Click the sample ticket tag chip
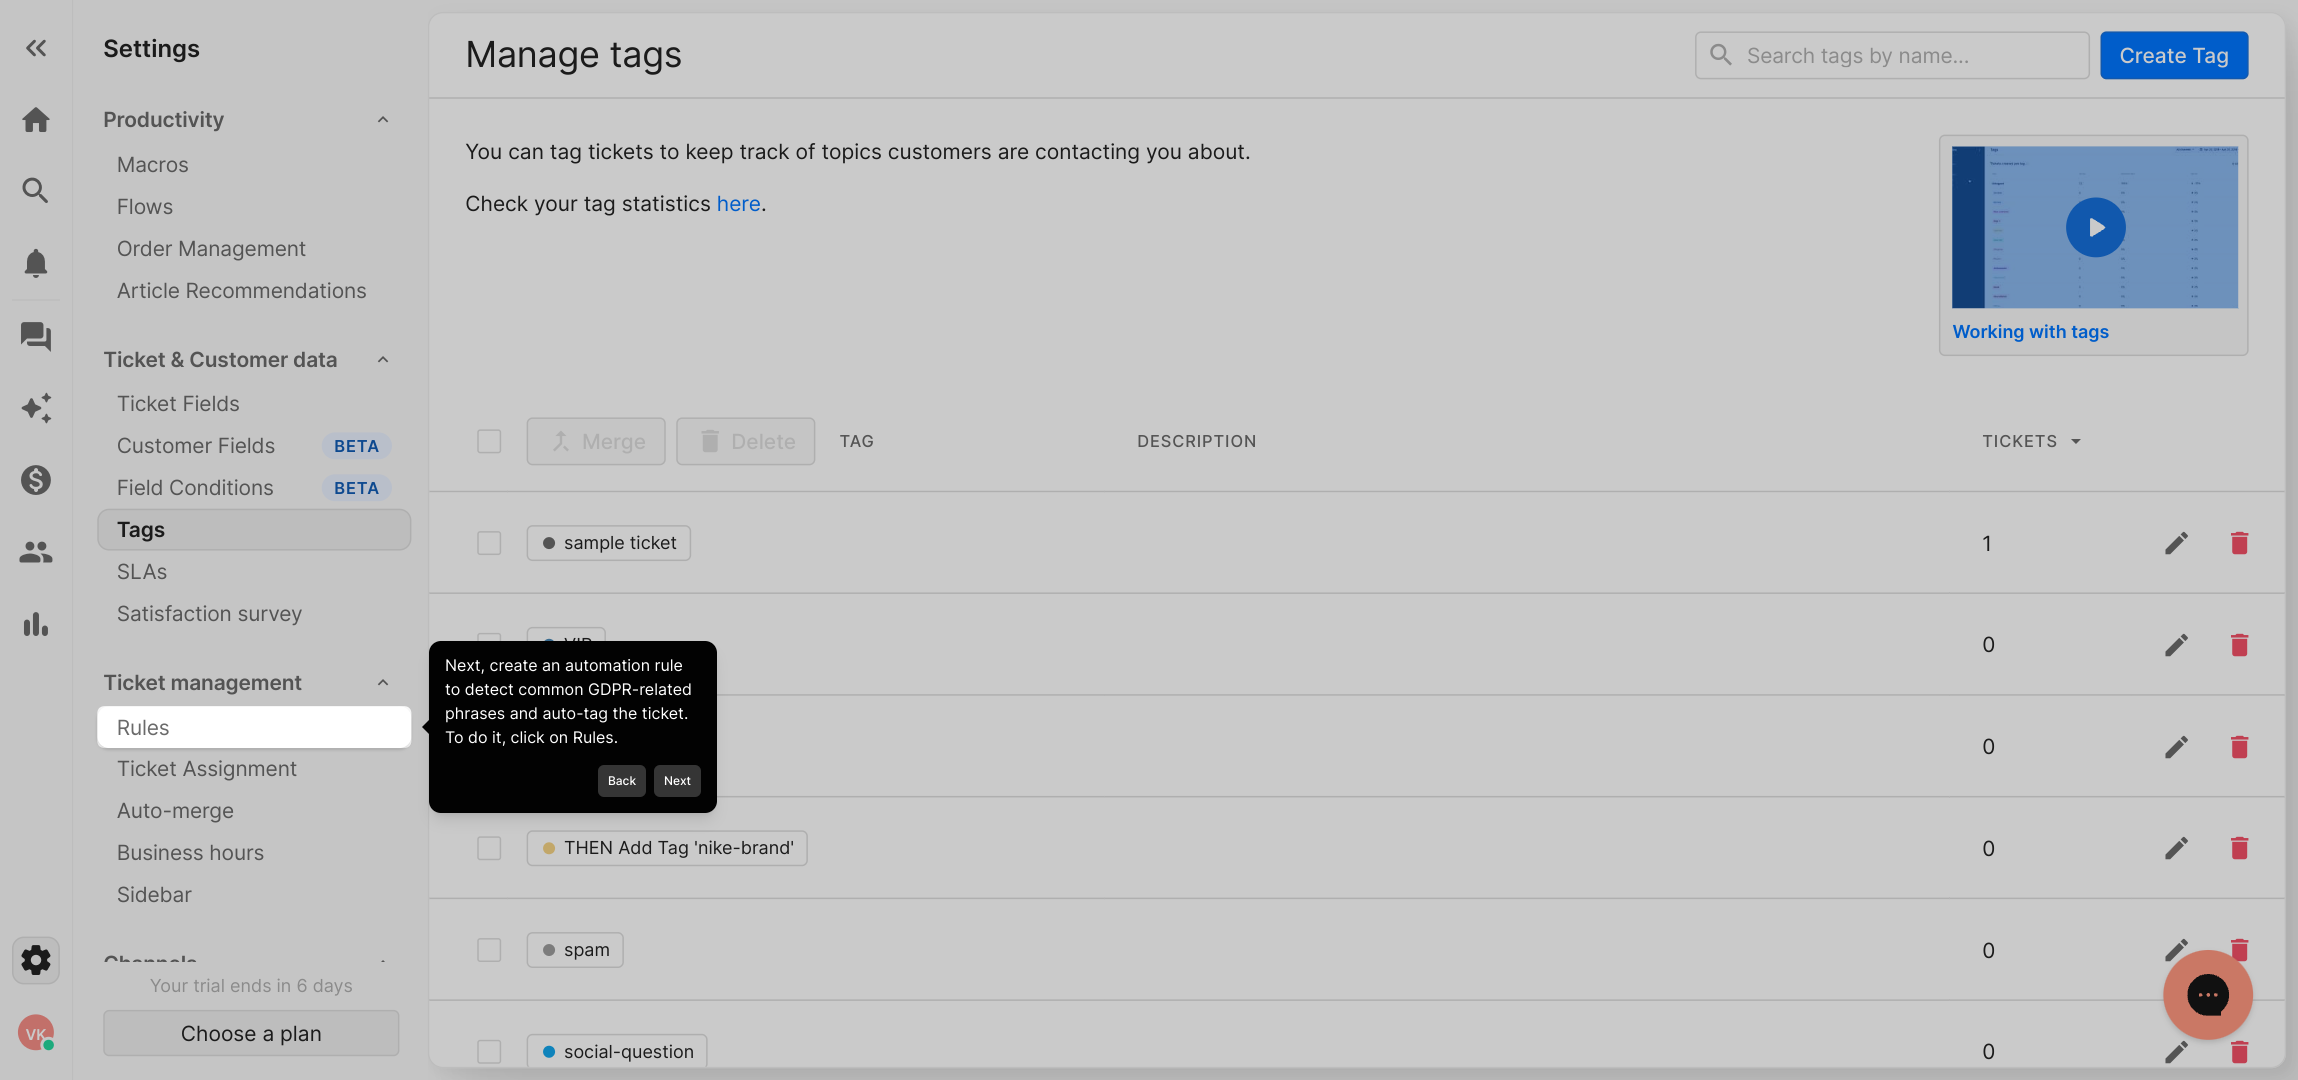This screenshot has width=2298, height=1080. [x=609, y=543]
